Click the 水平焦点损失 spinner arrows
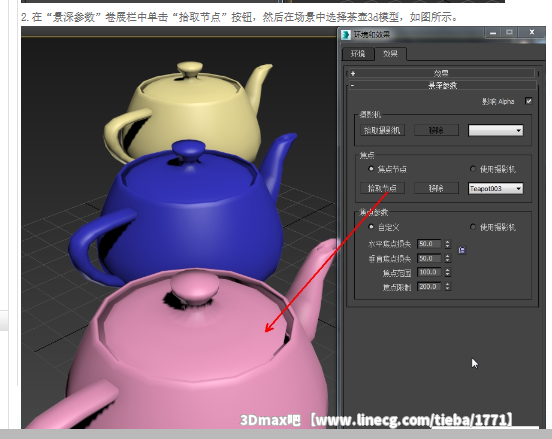This screenshot has width=552, height=439. pyautogui.click(x=447, y=244)
